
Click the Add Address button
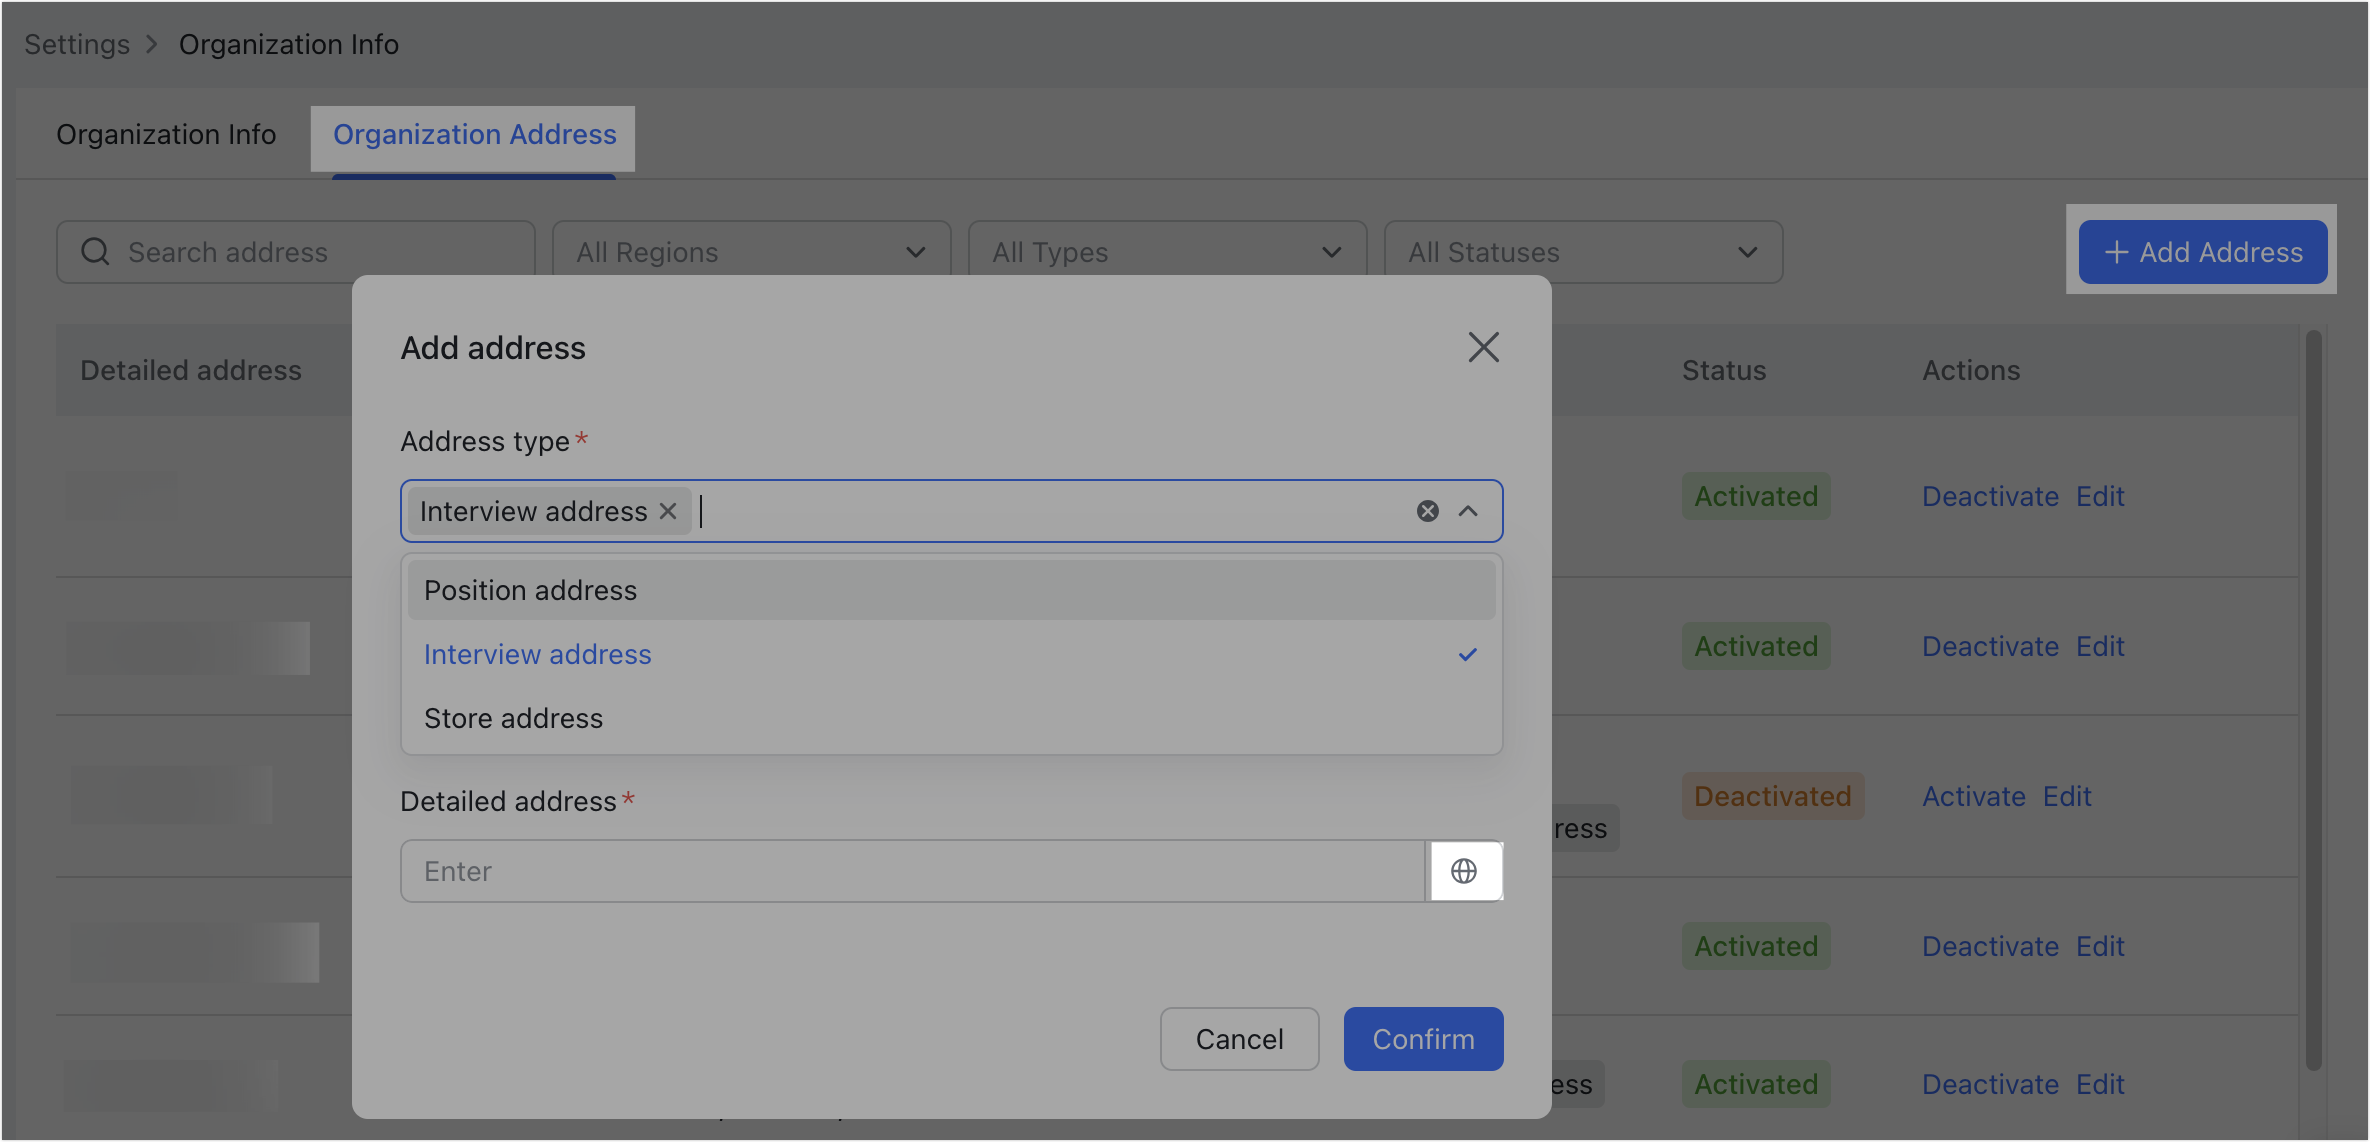pos(2202,252)
